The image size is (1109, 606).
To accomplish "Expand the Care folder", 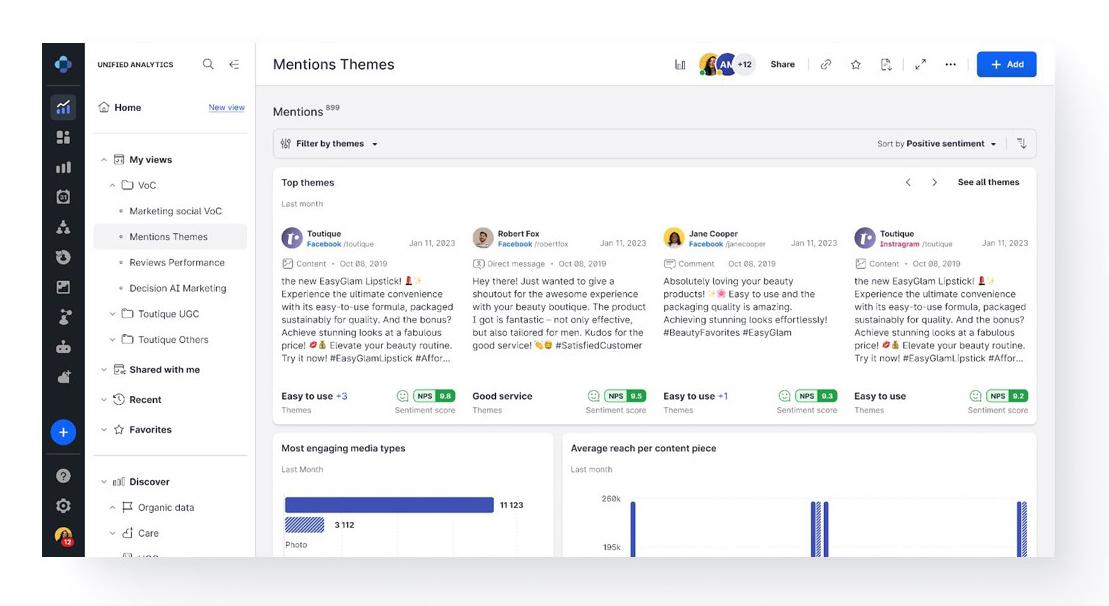I will click(x=112, y=533).
